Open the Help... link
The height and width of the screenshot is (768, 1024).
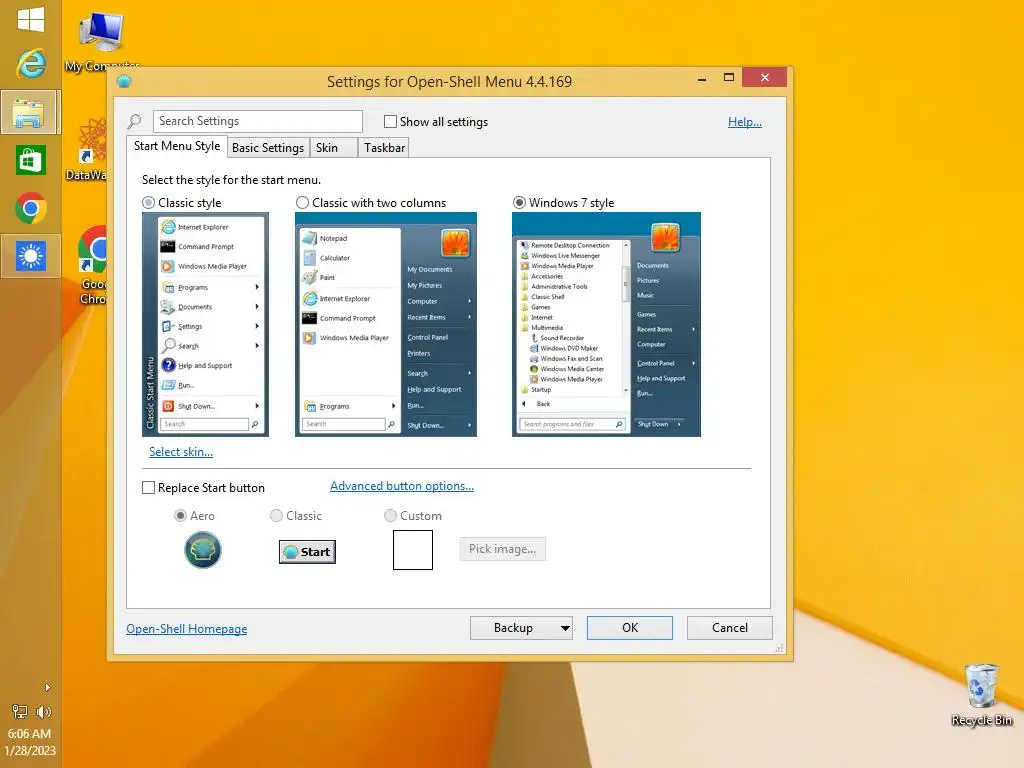tap(744, 121)
